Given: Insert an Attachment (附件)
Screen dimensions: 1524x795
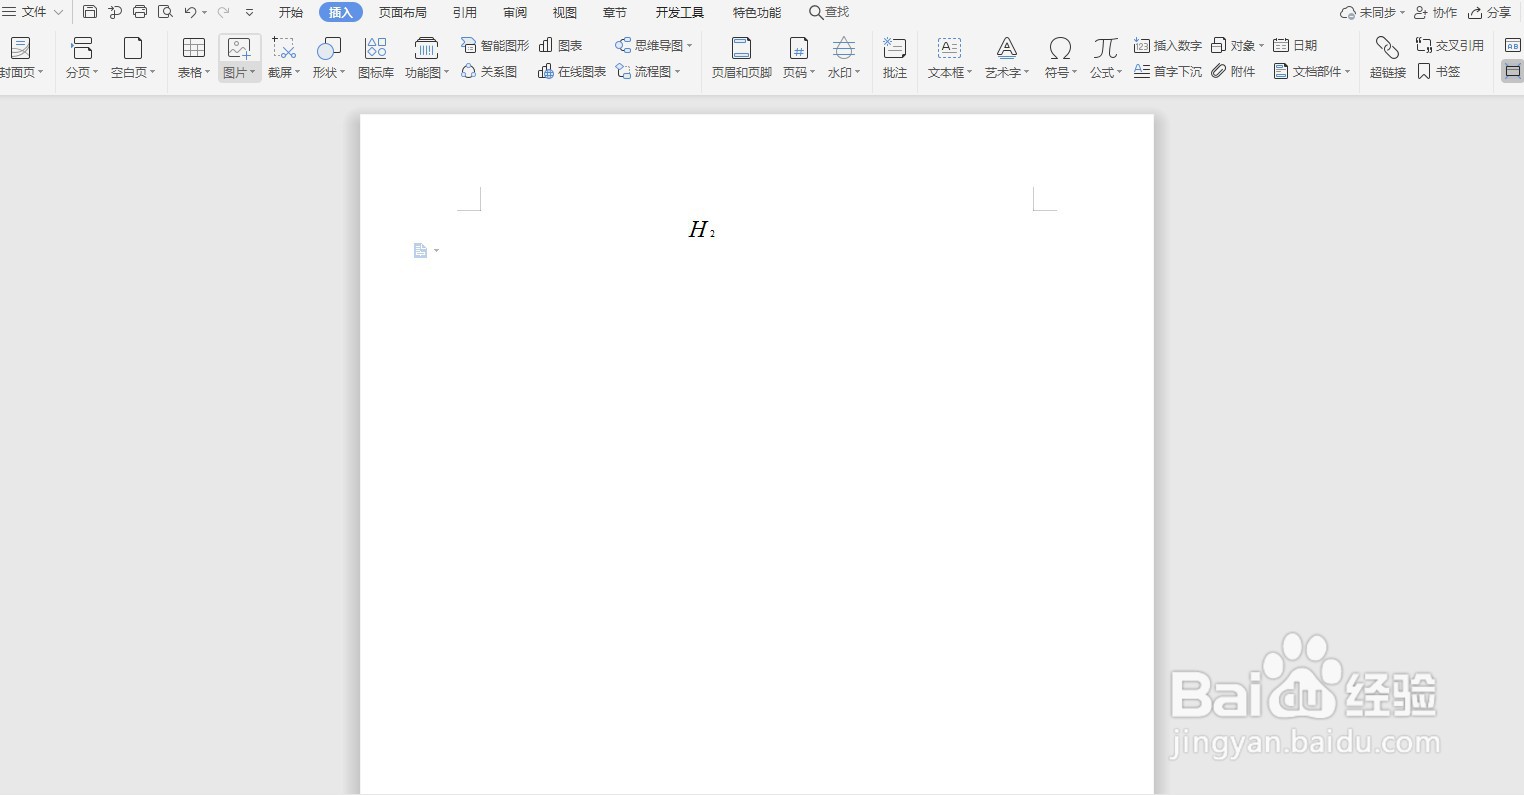Looking at the screenshot, I should point(1233,72).
